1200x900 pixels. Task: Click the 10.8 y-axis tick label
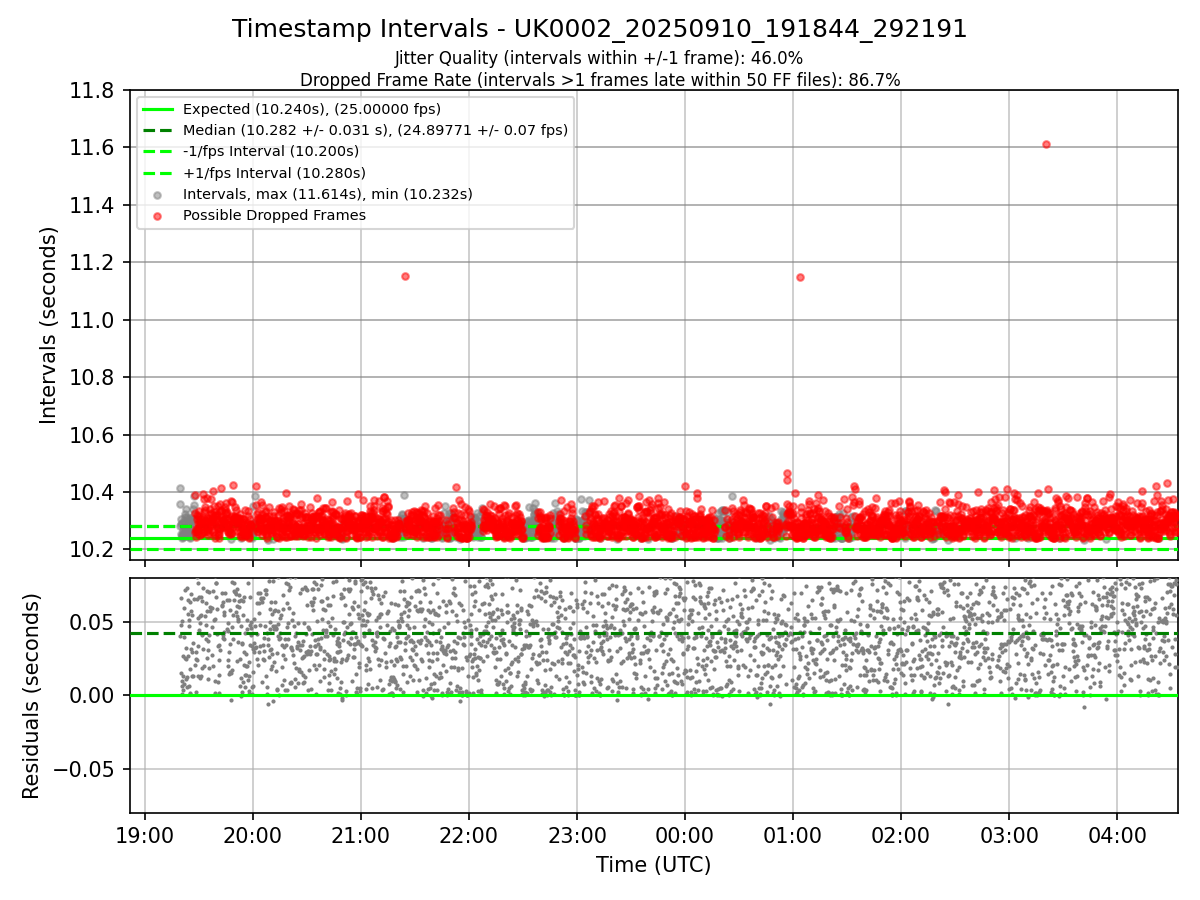pyautogui.click(x=94, y=378)
